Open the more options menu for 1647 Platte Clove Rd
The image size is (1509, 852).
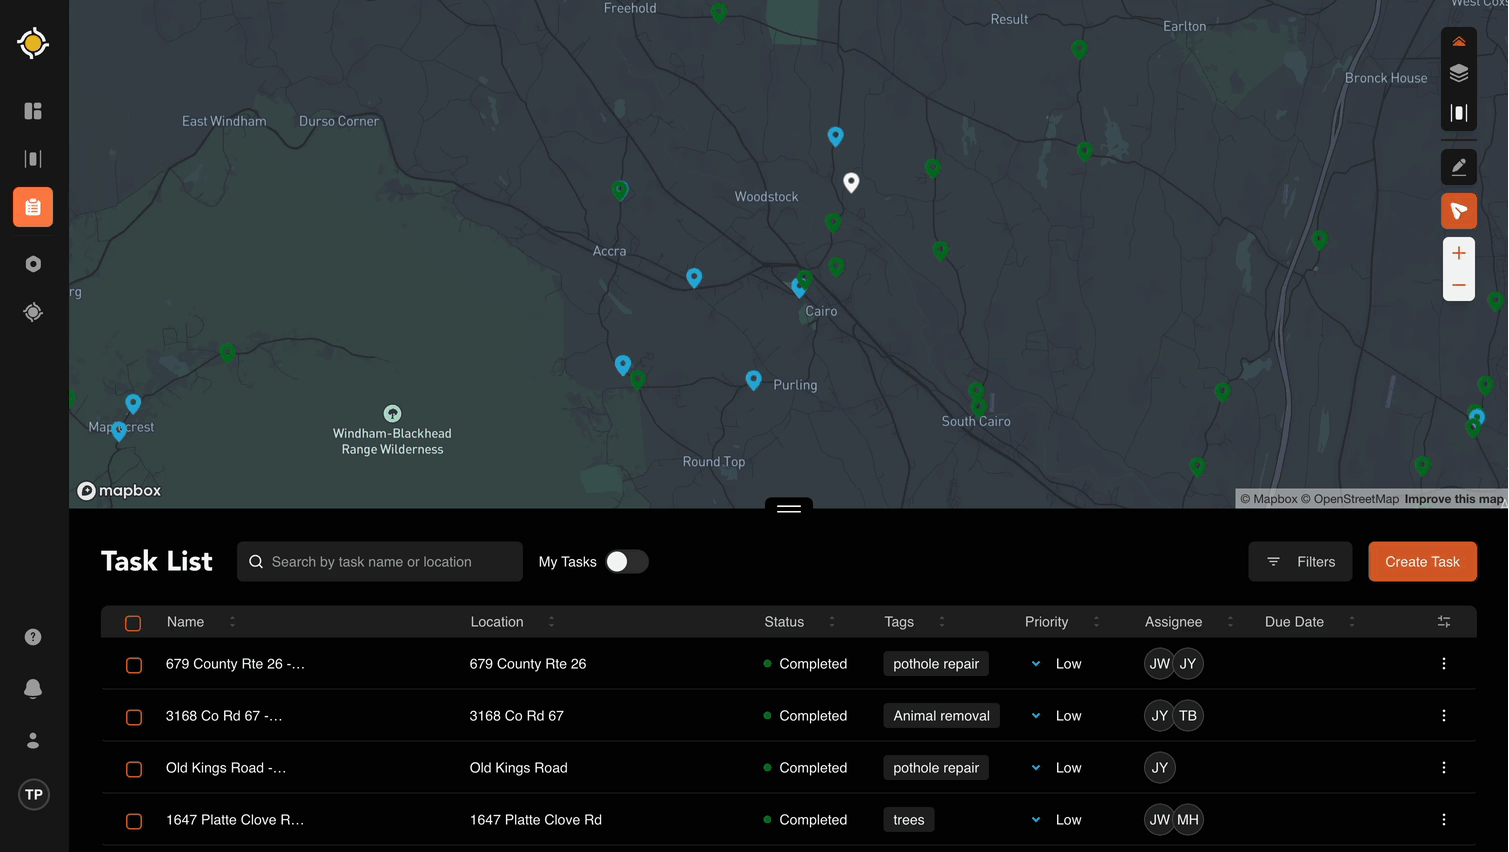[1443, 820]
